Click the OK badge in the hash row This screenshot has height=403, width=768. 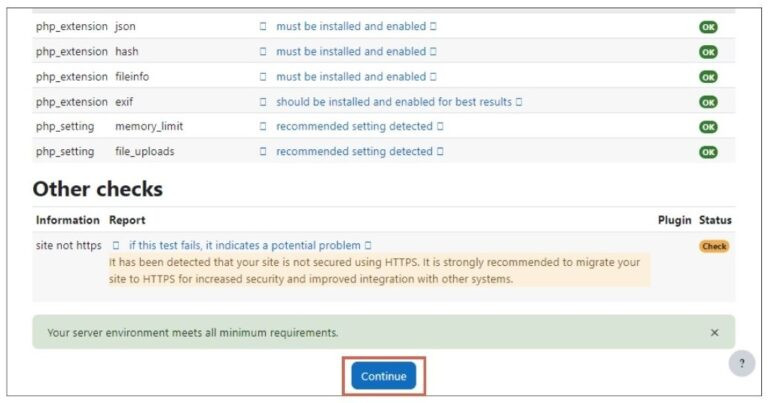pos(708,52)
